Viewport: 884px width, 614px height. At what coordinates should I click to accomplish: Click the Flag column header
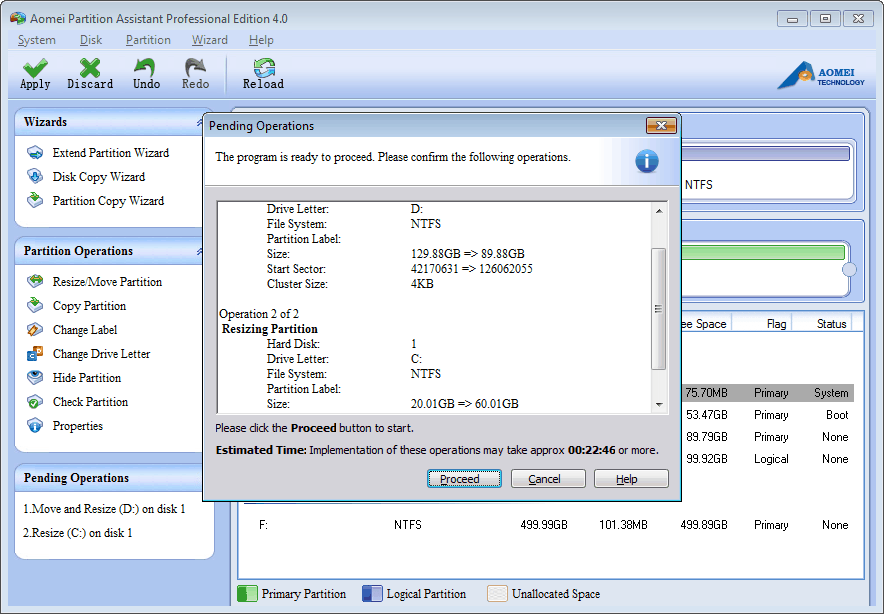click(x=776, y=324)
